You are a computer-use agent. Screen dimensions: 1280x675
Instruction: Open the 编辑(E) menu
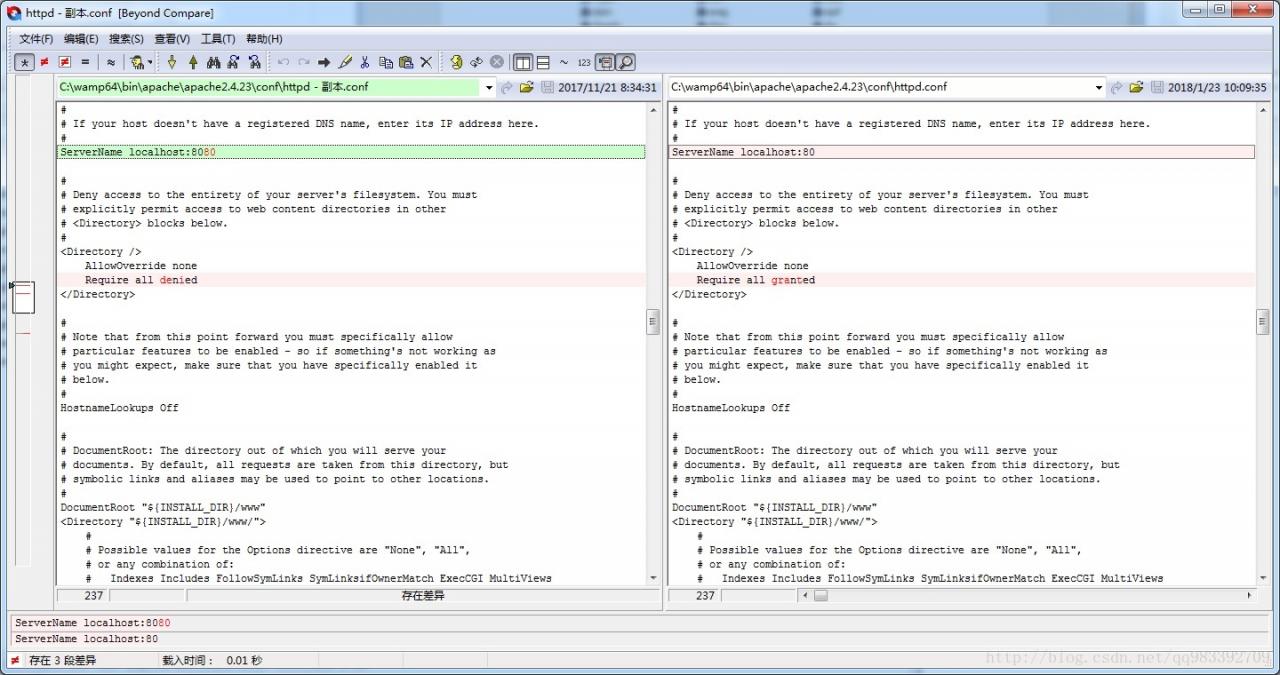click(x=81, y=39)
